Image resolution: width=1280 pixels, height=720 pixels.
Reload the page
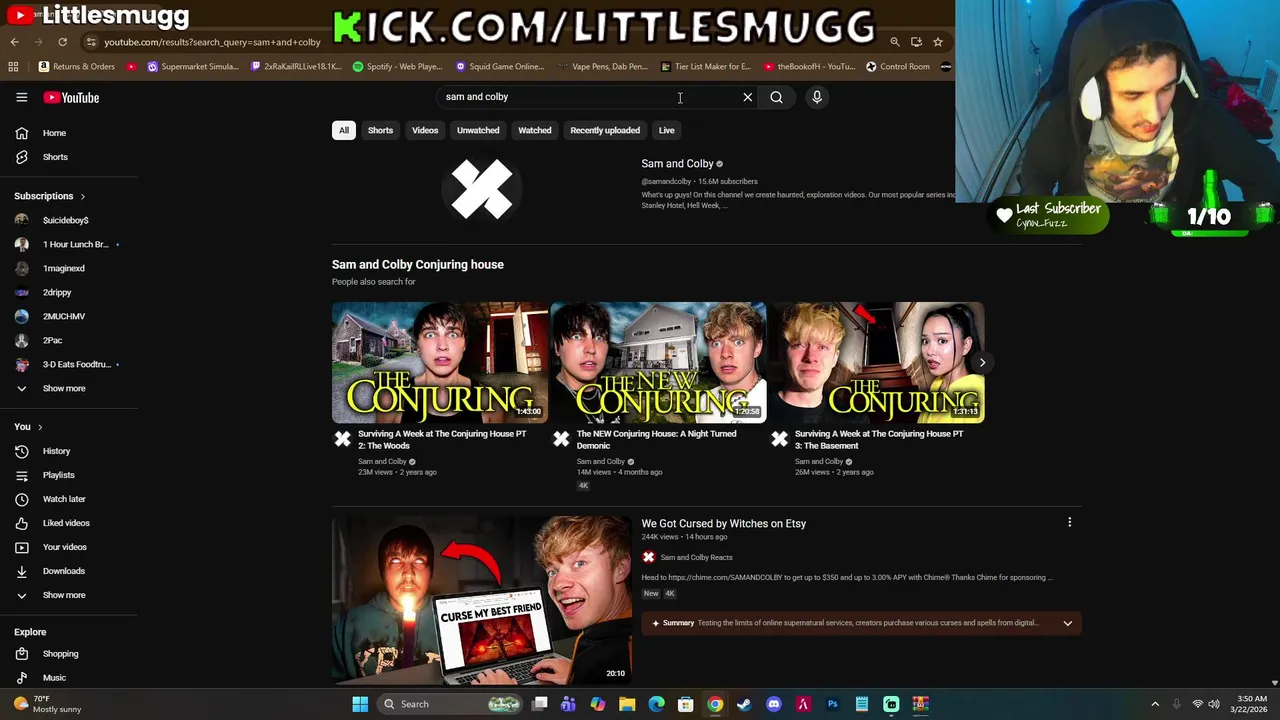(62, 42)
